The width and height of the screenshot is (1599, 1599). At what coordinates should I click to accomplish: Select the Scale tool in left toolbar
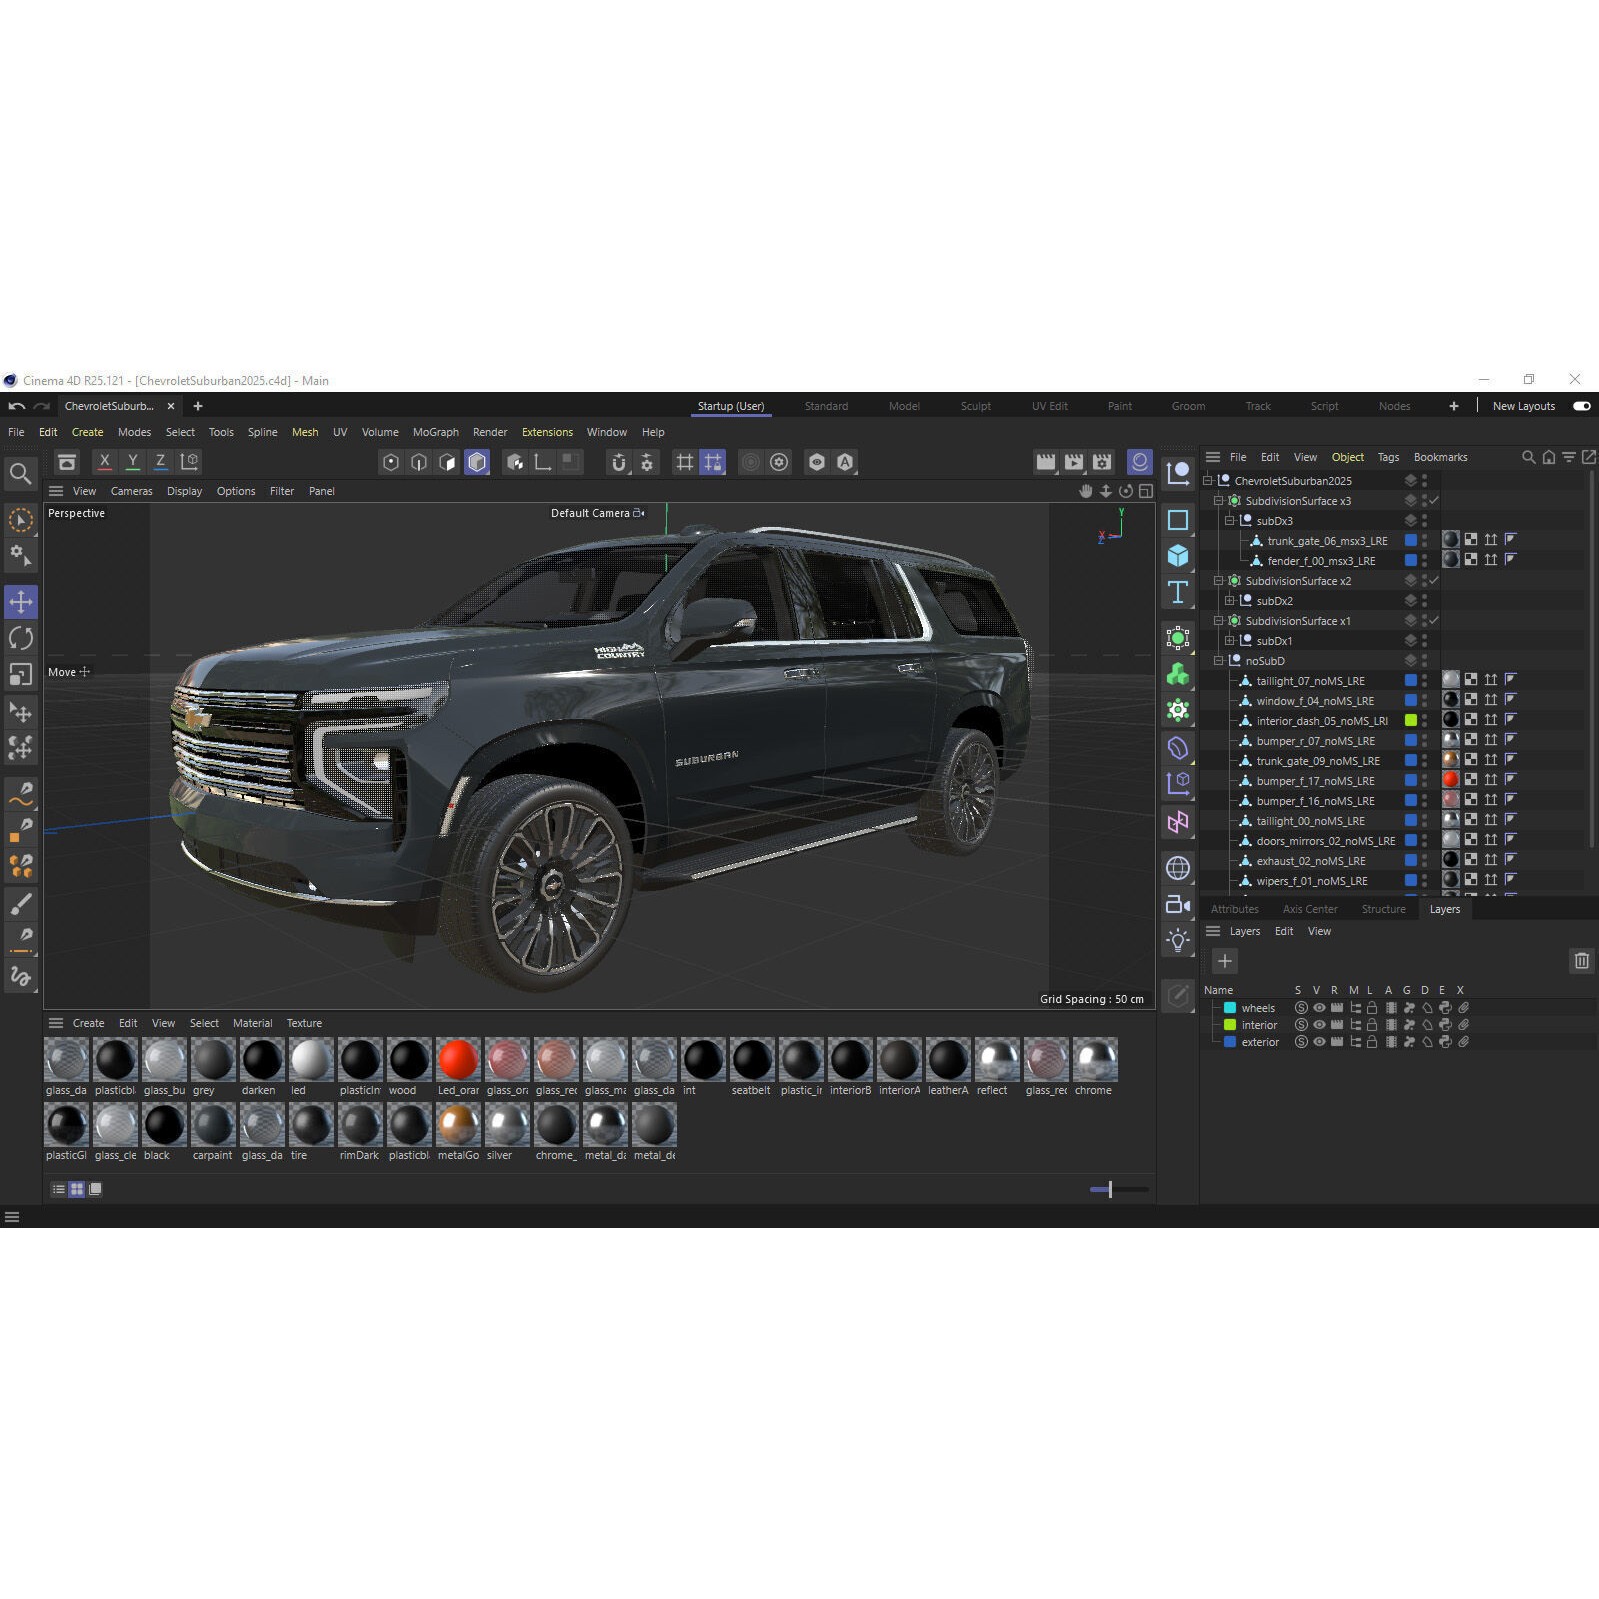click(21, 675)
